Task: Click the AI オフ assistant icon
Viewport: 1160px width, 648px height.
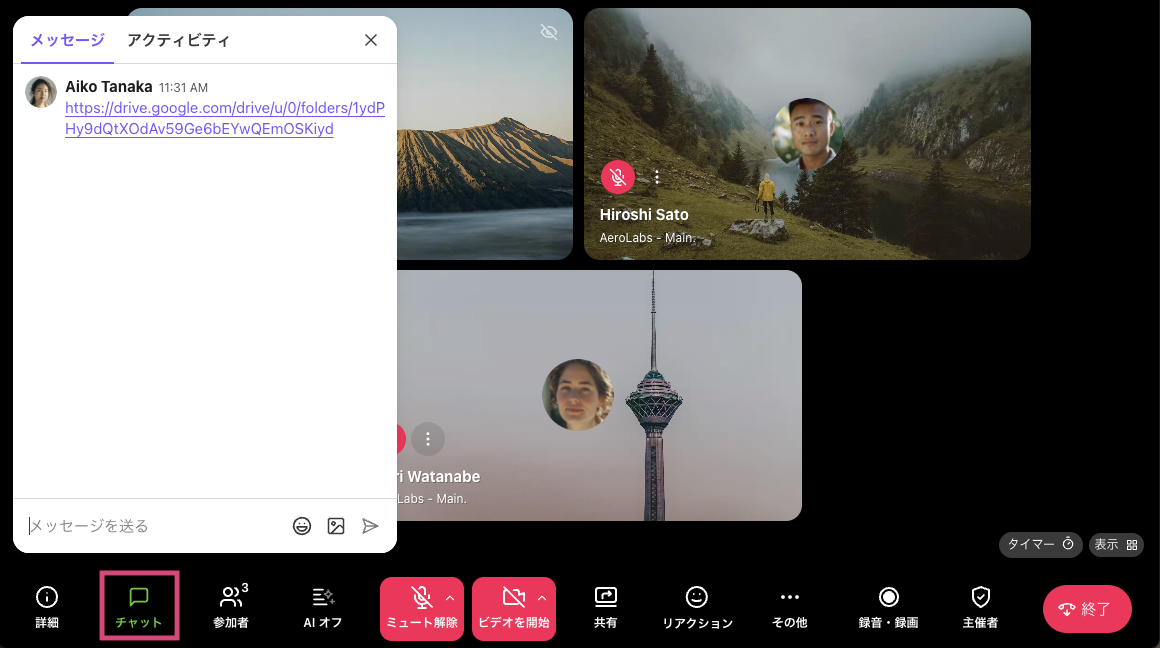Action: 322,608
